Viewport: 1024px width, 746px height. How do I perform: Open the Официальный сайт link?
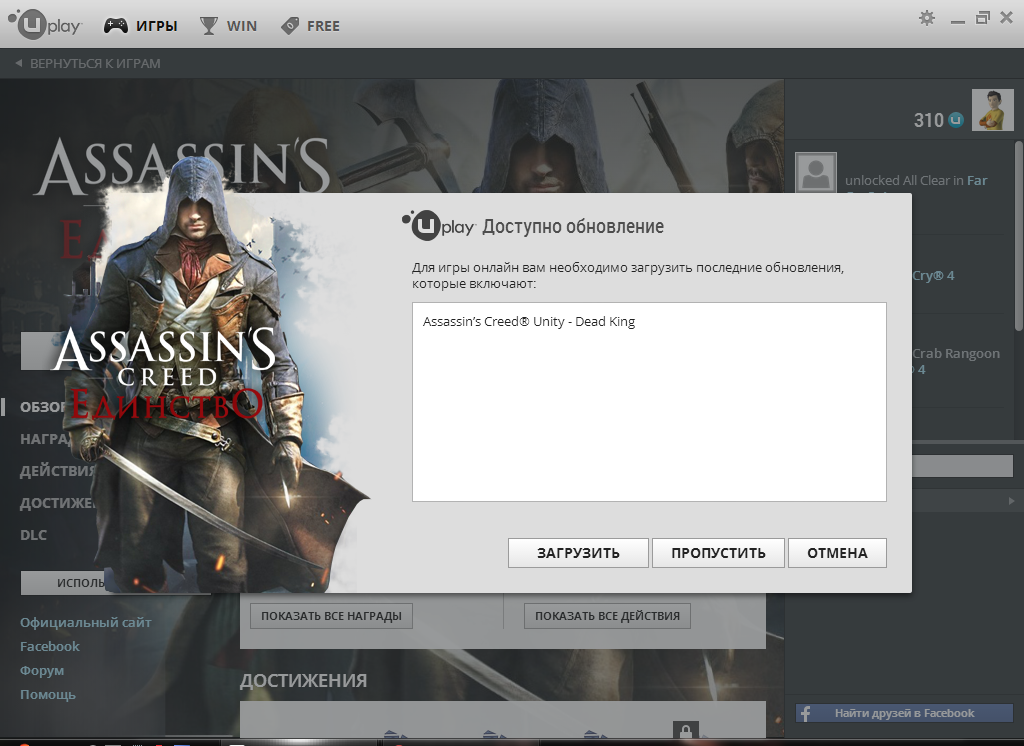point(86,623)
